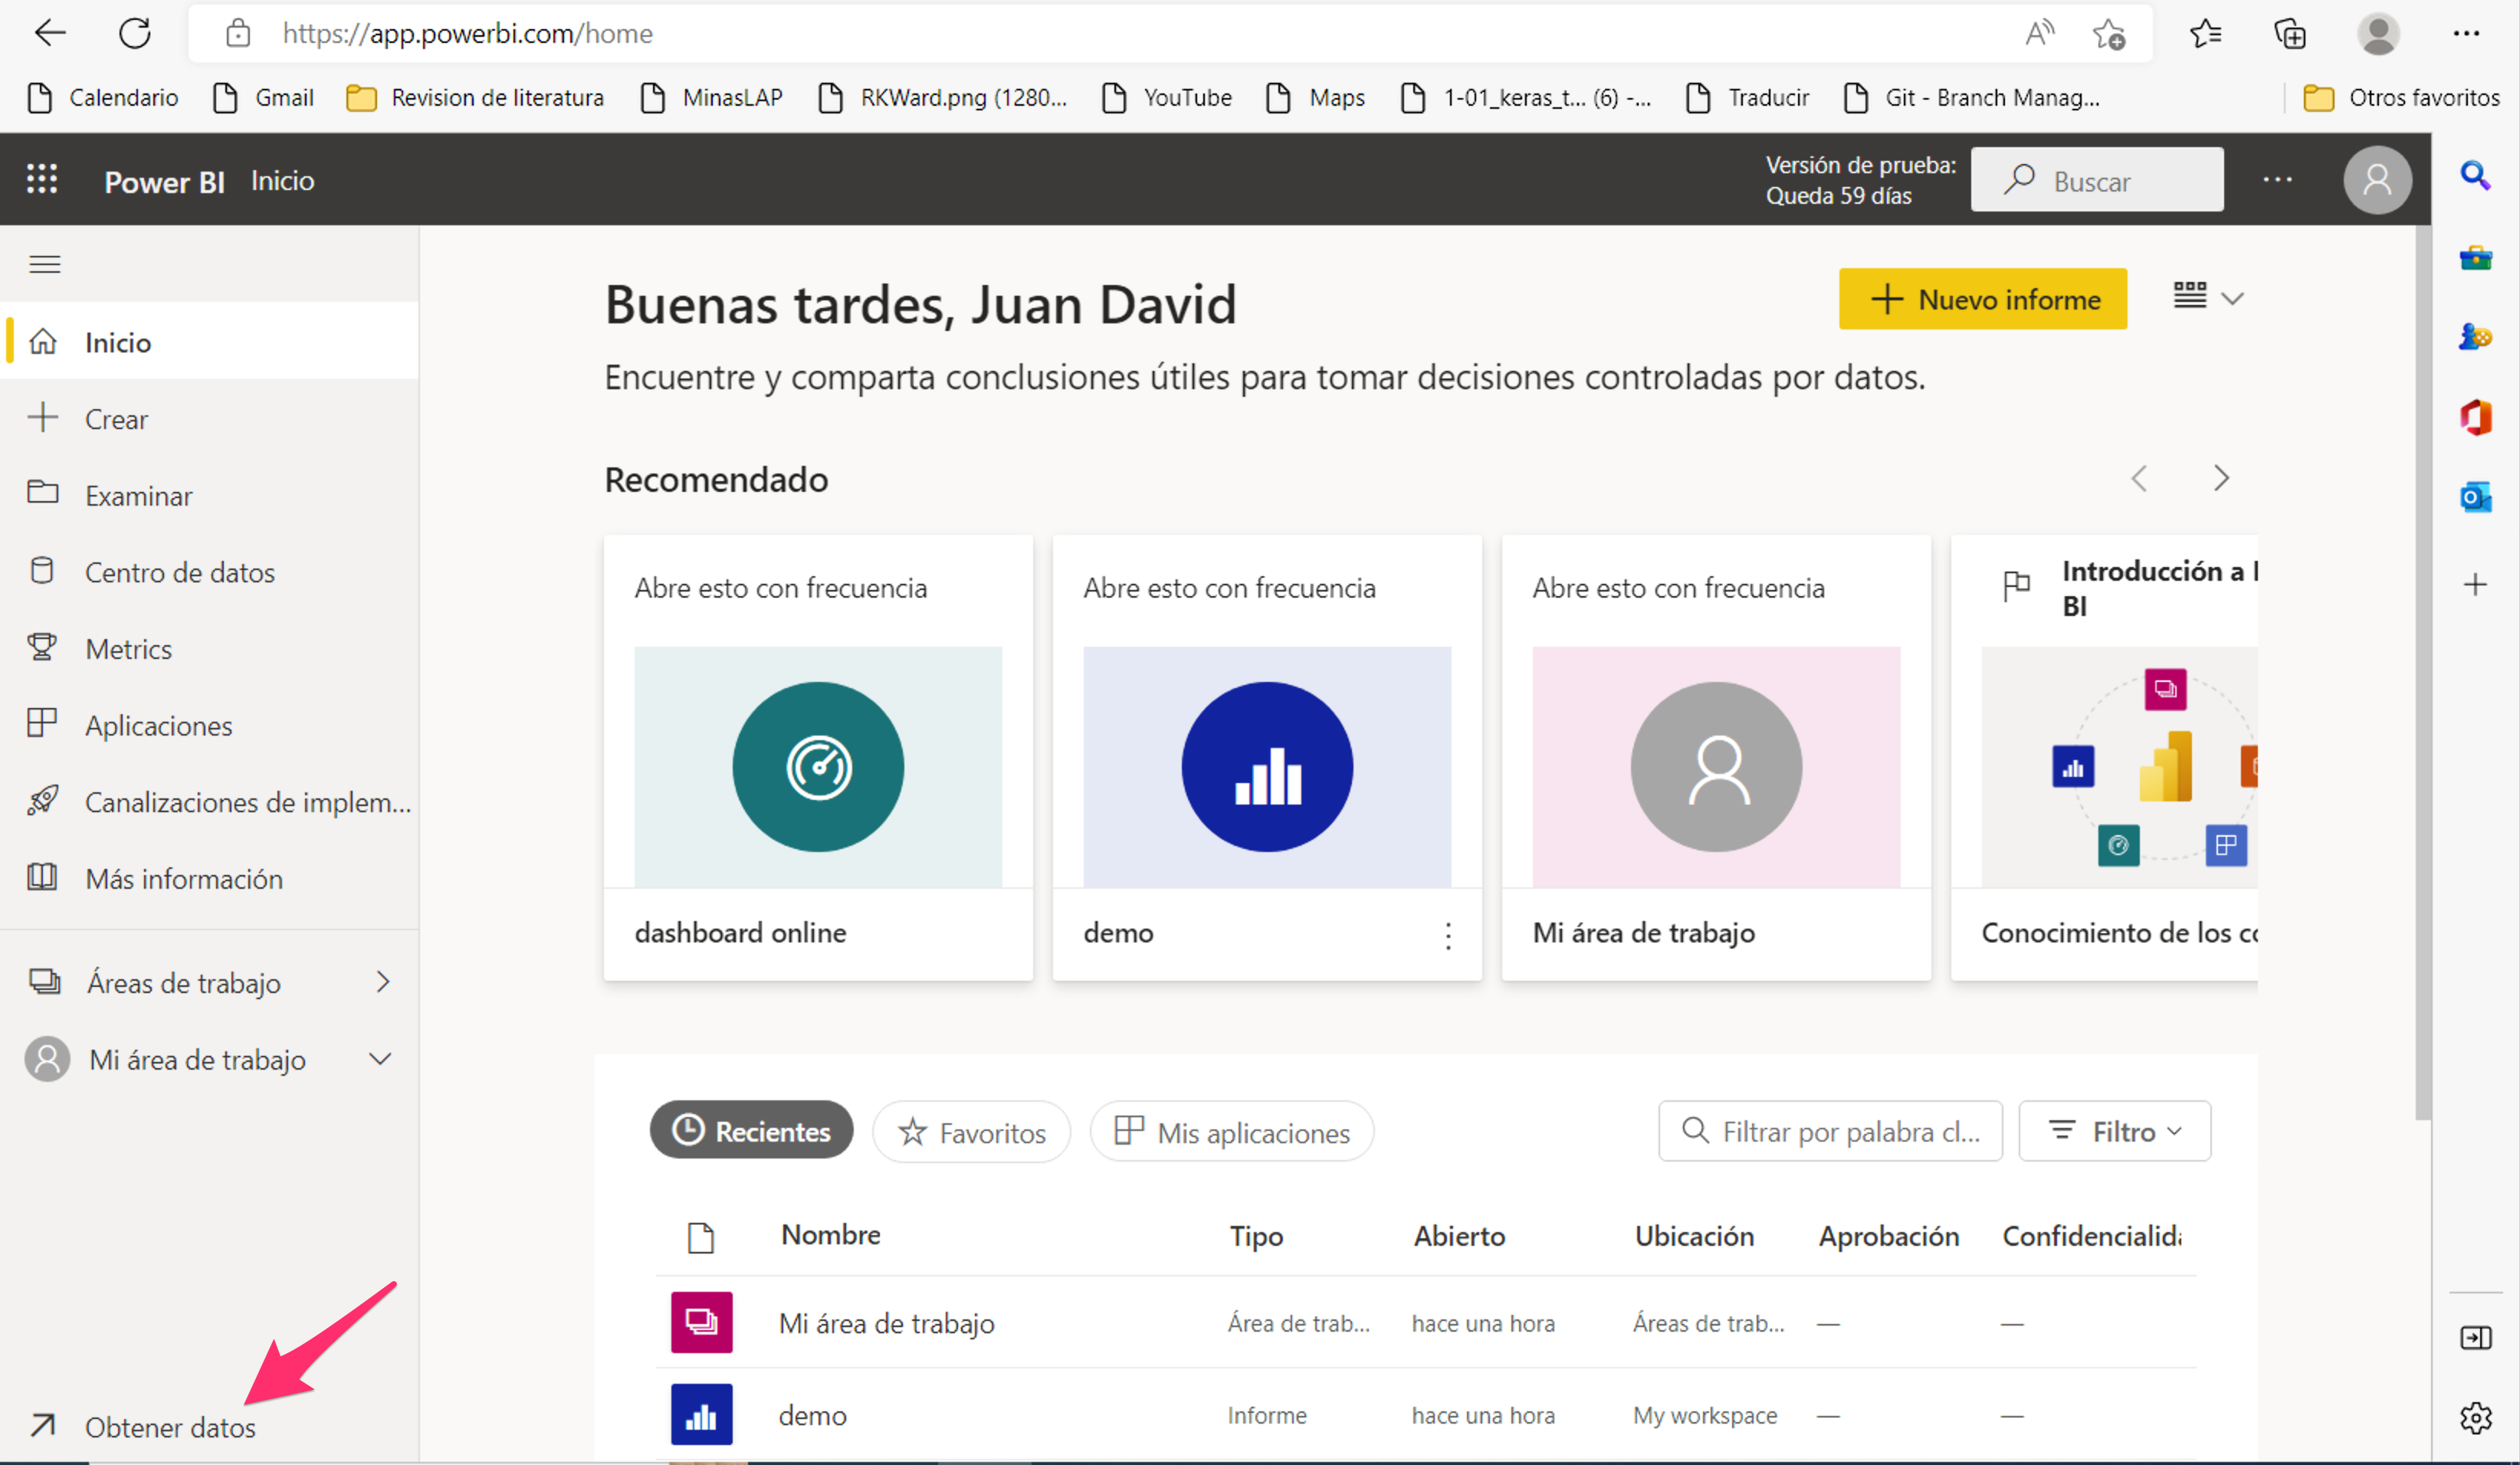Open Edge sidebar settings gear
The image size is (2520, 1465).
coord(2475,1417)
